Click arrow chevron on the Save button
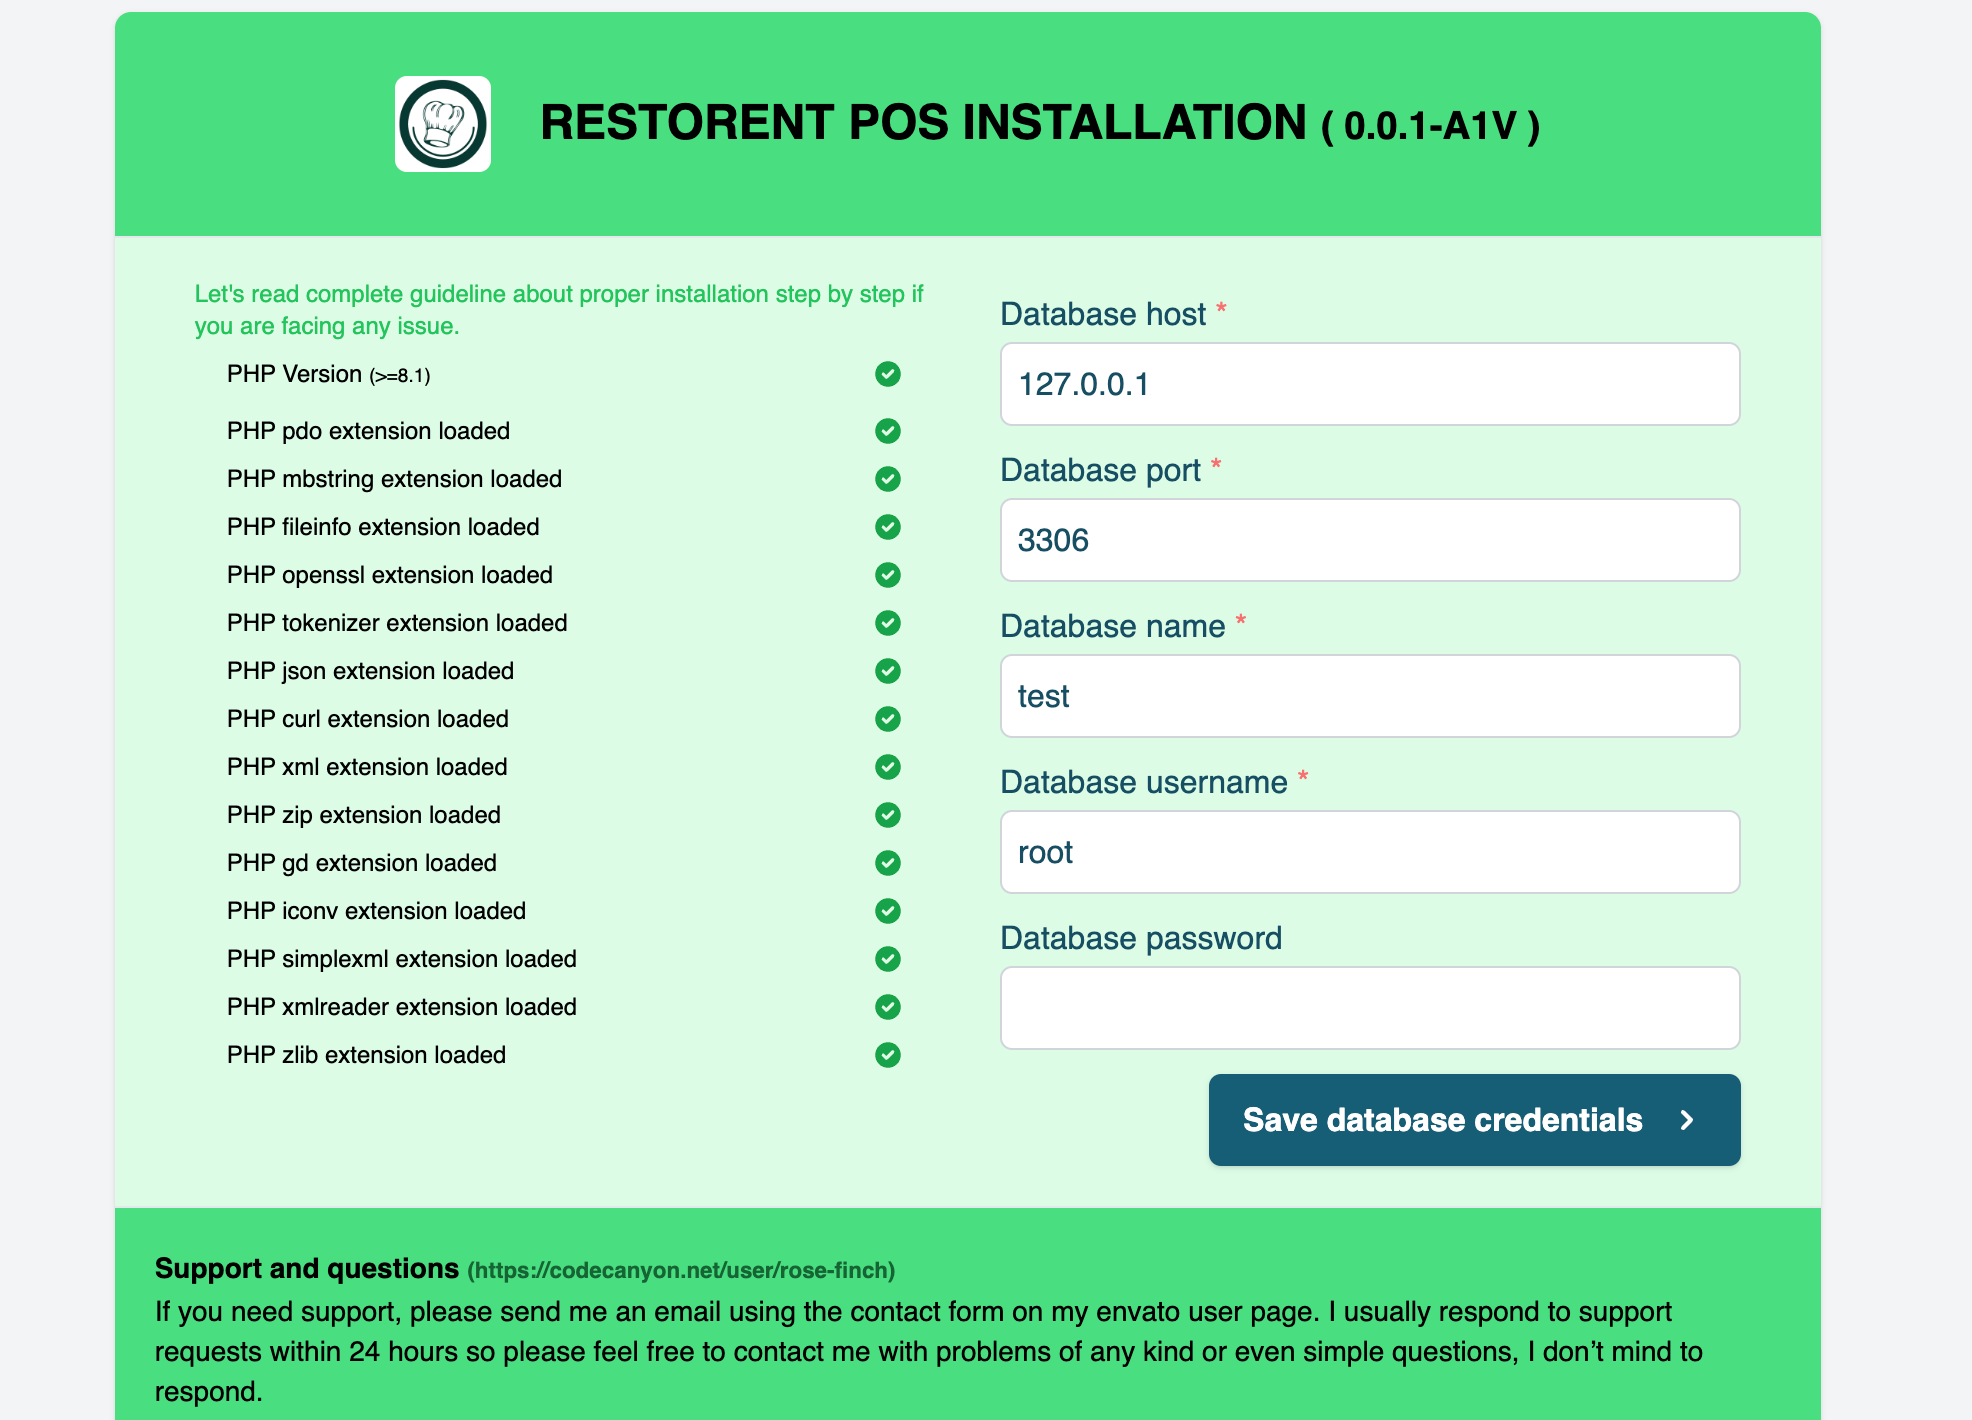1972x1420 pixels. pos(1687,1120)
